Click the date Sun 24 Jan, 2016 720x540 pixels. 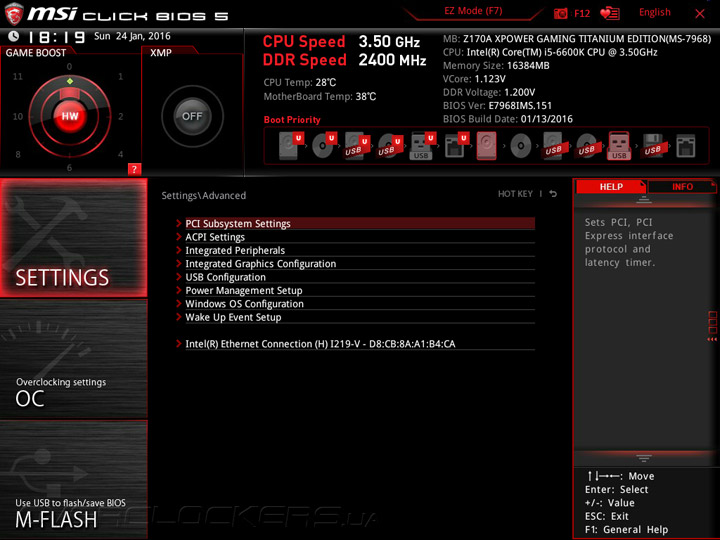tap(132, 36)
